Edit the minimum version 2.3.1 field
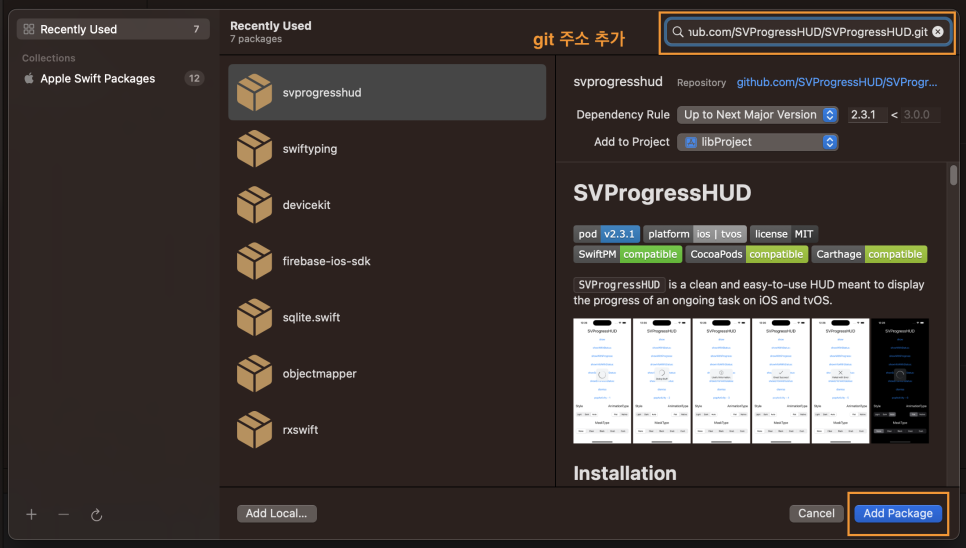Viewport: 966px width, 548px height. click(867, 115)
